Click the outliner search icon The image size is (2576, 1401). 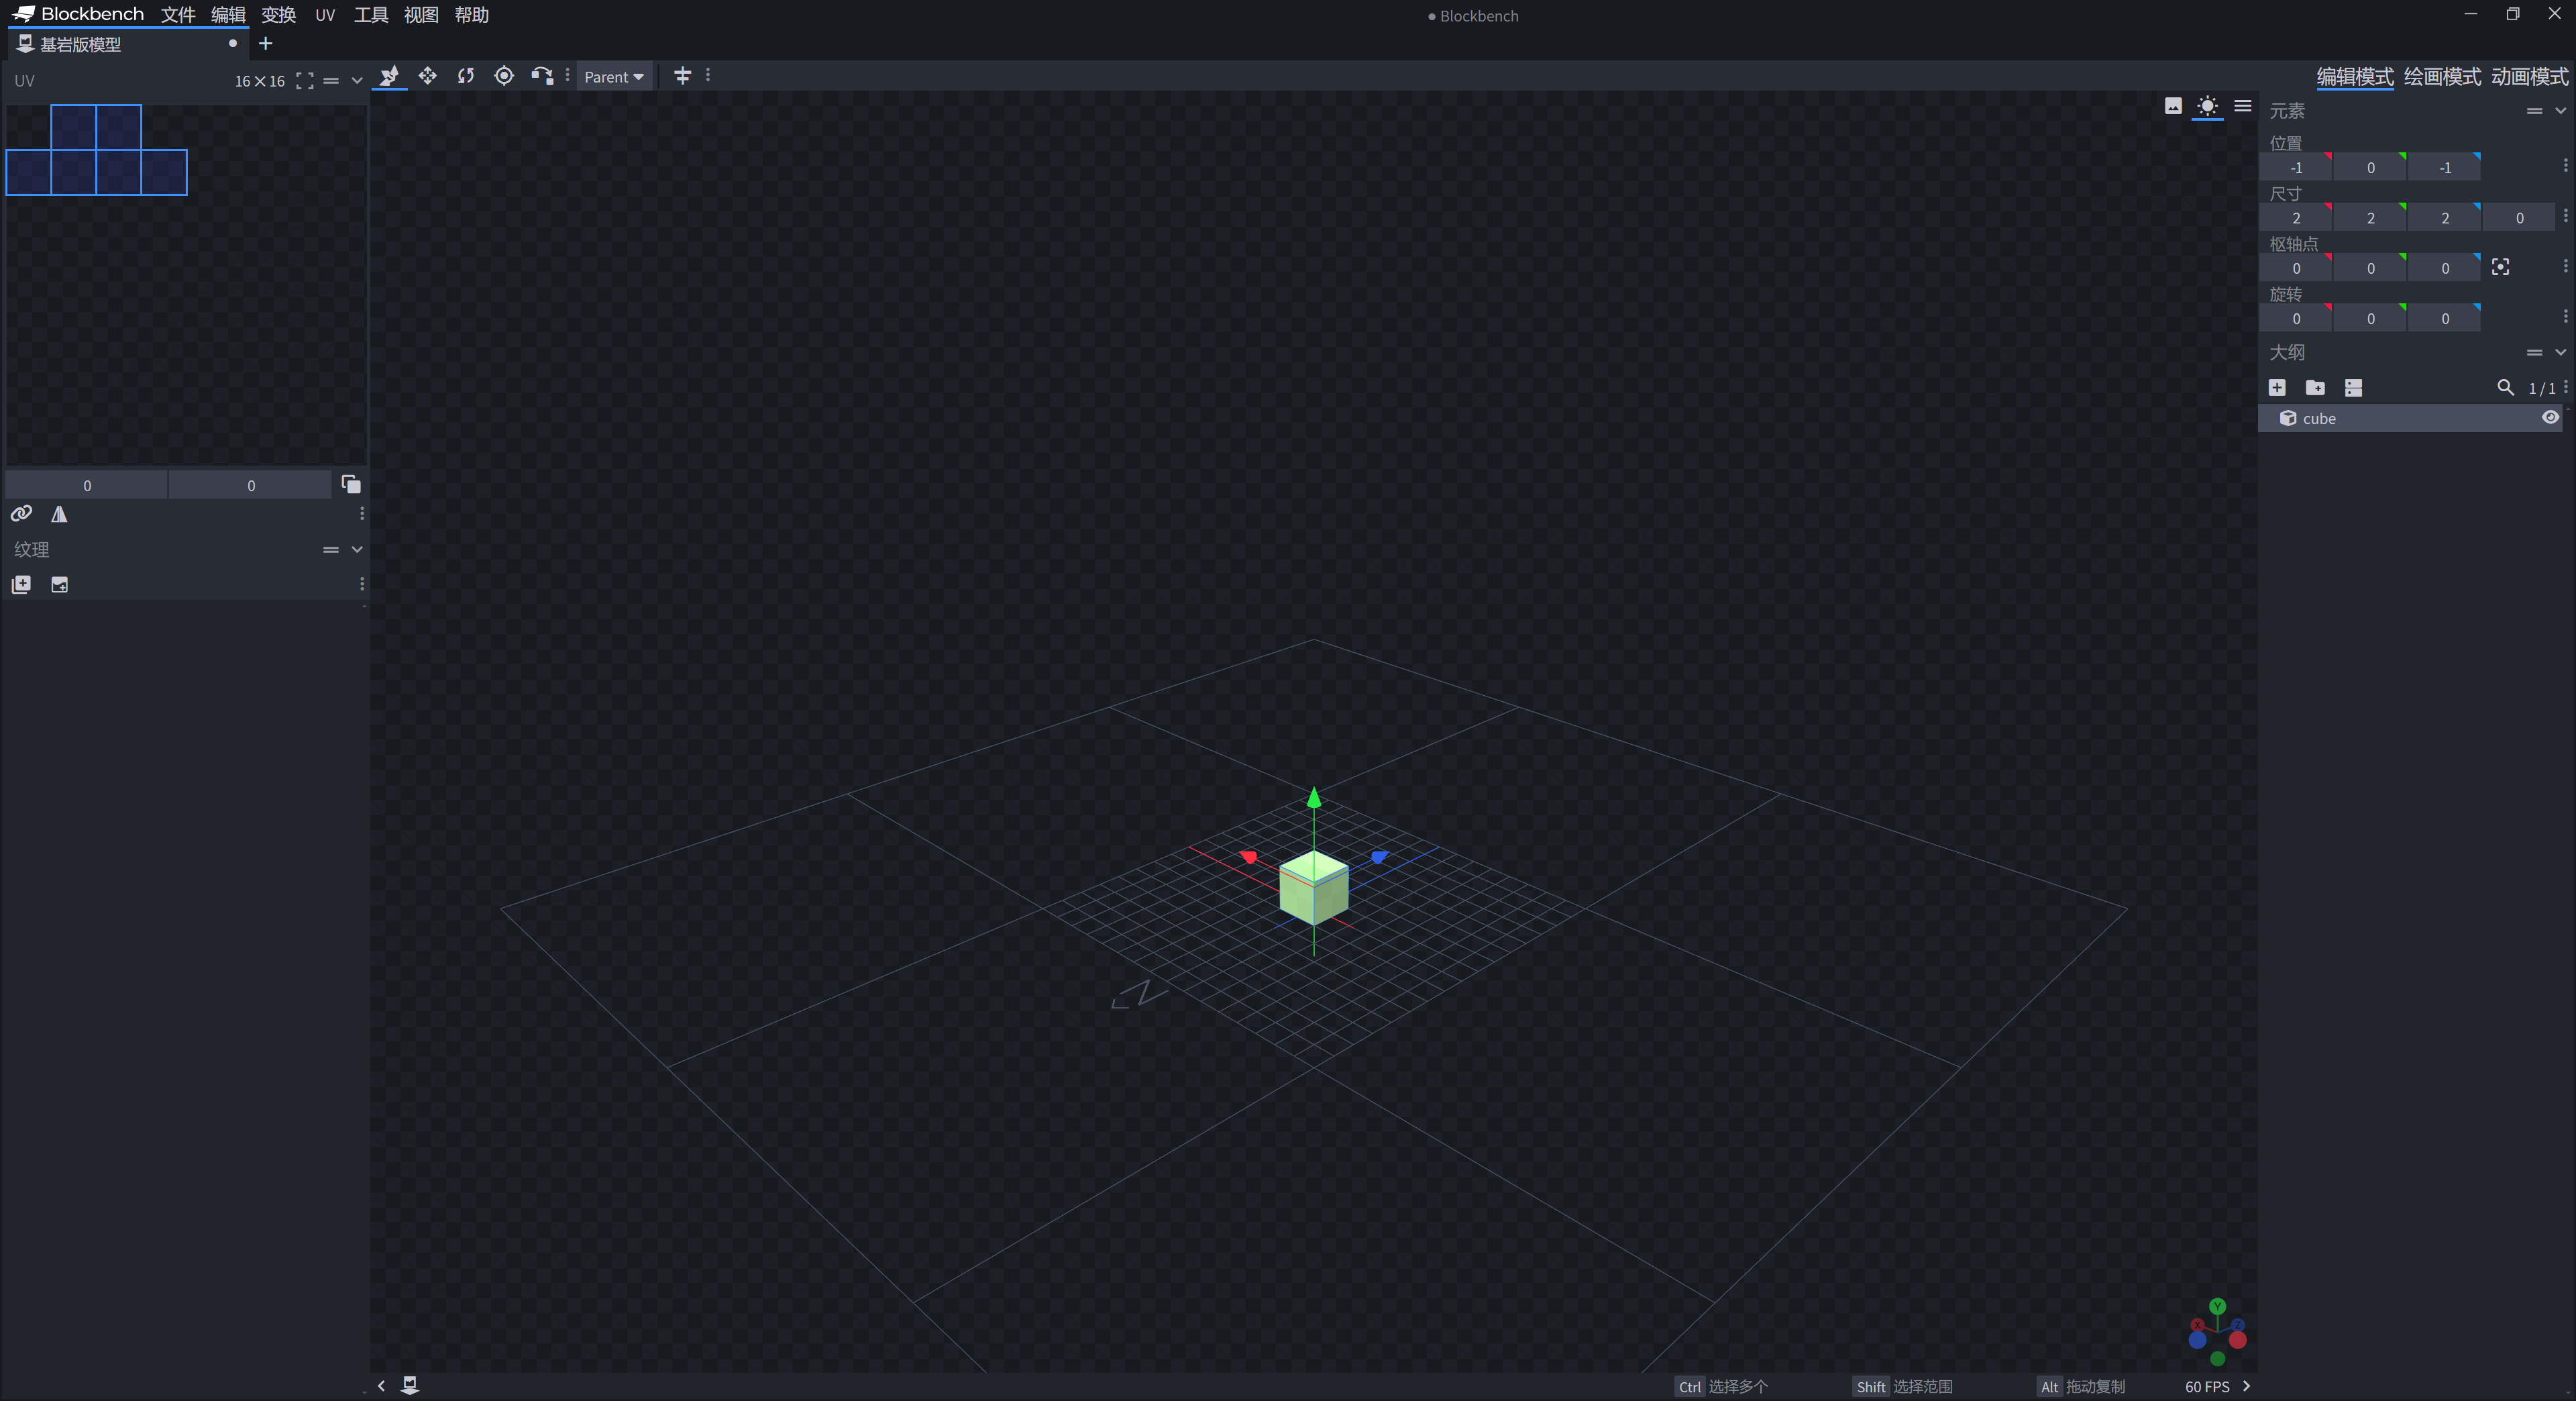coord(2505,387)
